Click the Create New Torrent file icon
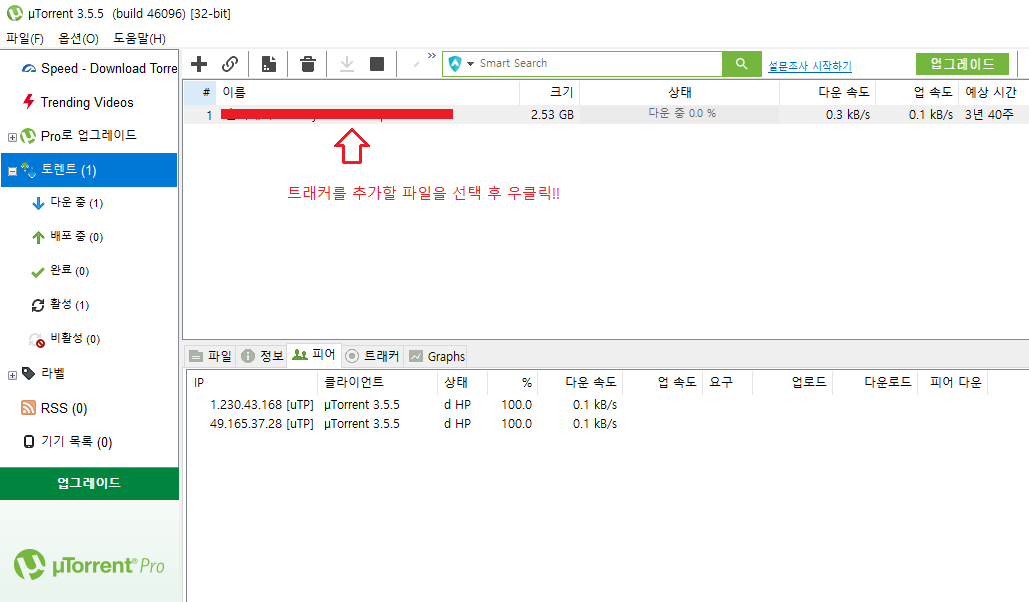This screenshot has height=602, width=1029. coord(269,64)
